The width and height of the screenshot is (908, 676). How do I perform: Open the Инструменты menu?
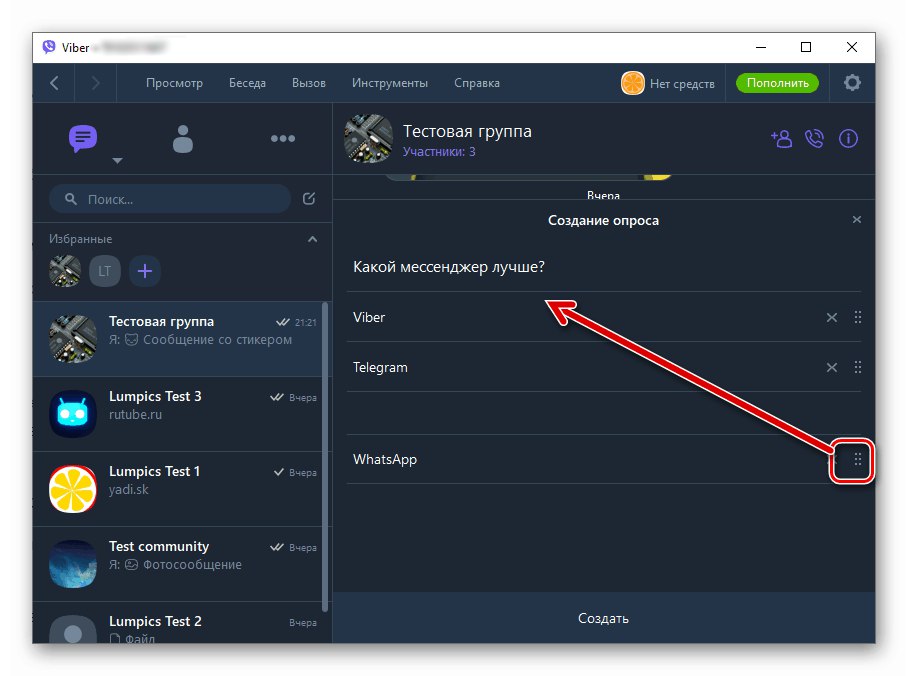[390, 83]
